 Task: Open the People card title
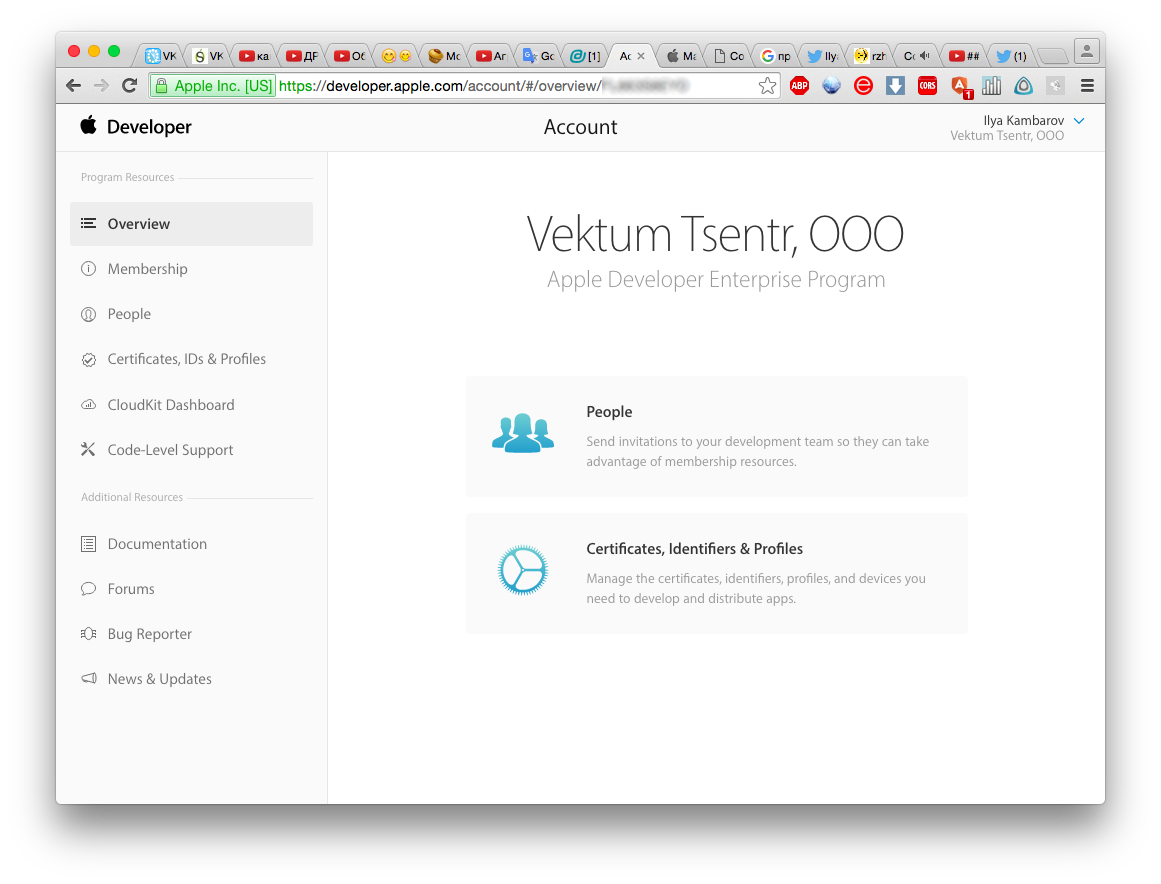tap(609, 412)
